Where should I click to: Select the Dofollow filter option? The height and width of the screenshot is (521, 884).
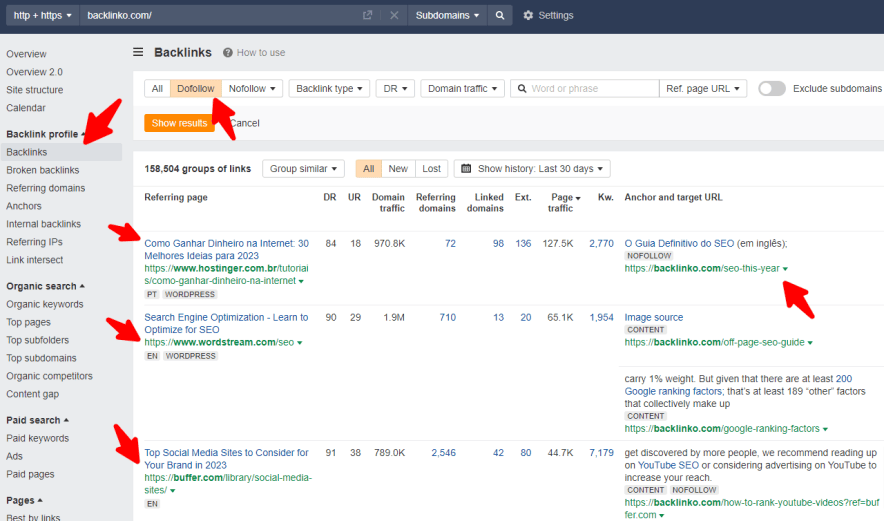pyautogui.click(x=196, y=89)
